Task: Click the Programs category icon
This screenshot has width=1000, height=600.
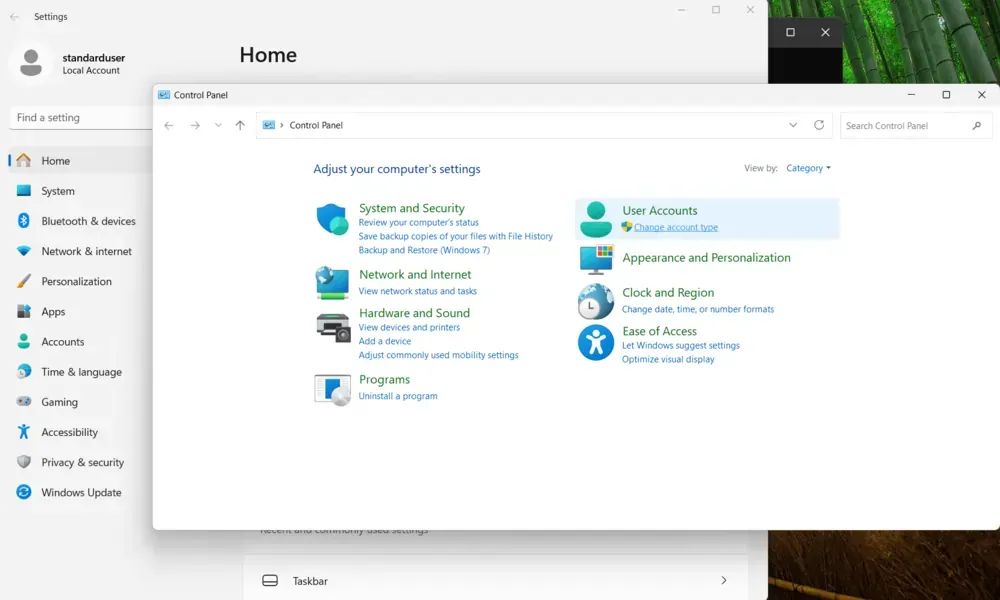Action: tap(332, 390)
